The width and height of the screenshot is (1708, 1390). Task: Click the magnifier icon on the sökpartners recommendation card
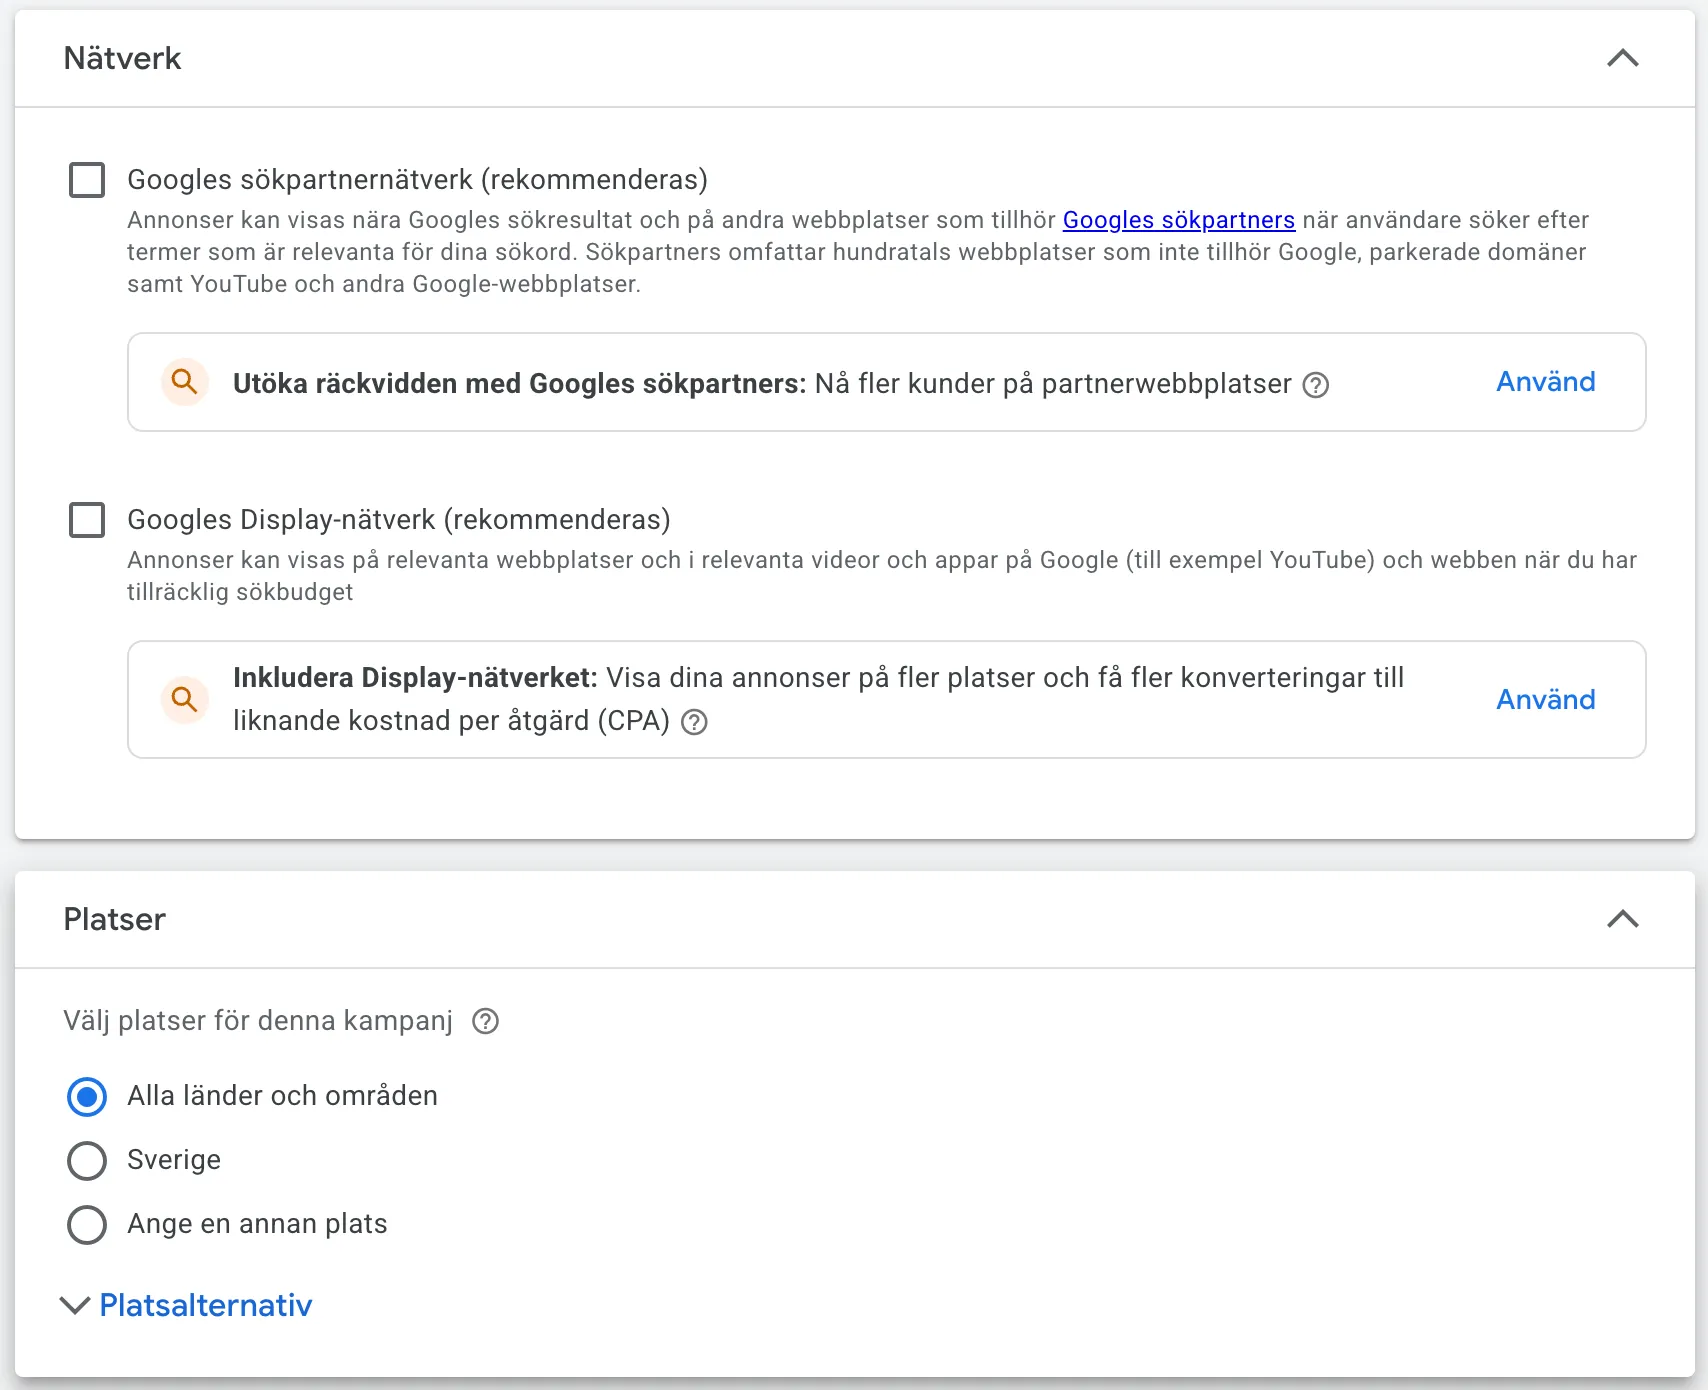pyautogui.click(x=184, y=382)
